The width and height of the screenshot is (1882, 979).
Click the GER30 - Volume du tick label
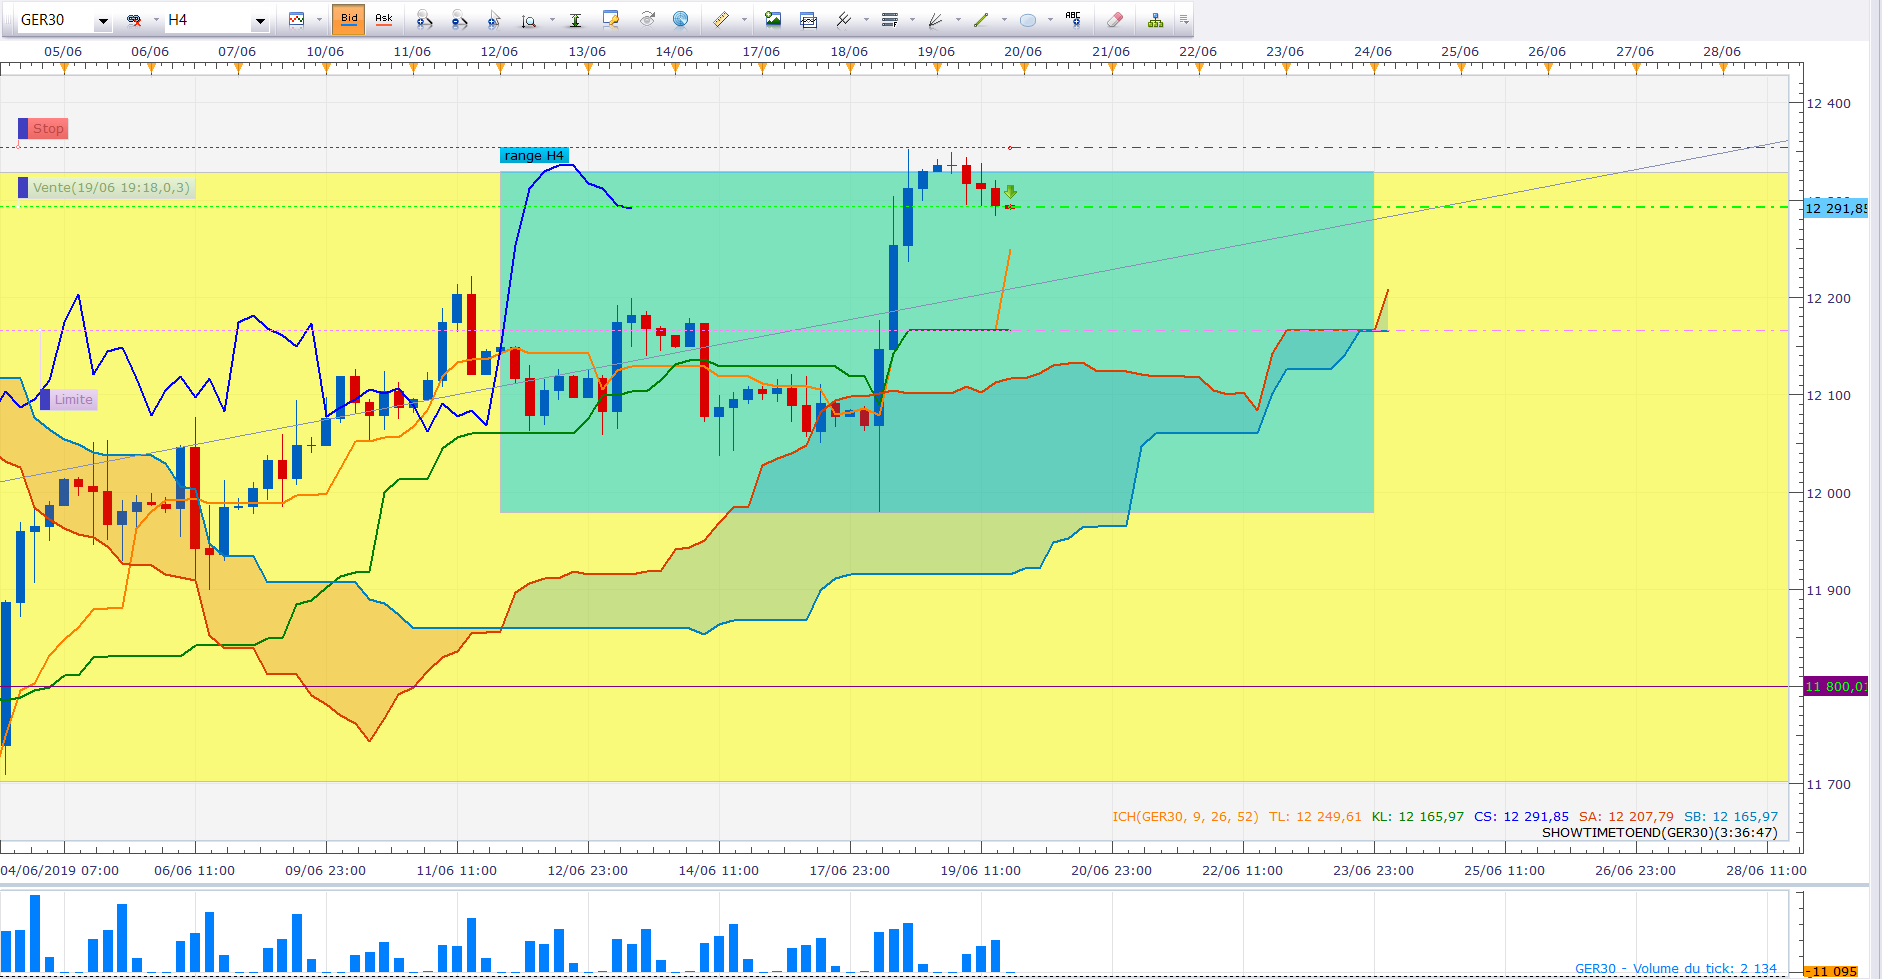1676,969
